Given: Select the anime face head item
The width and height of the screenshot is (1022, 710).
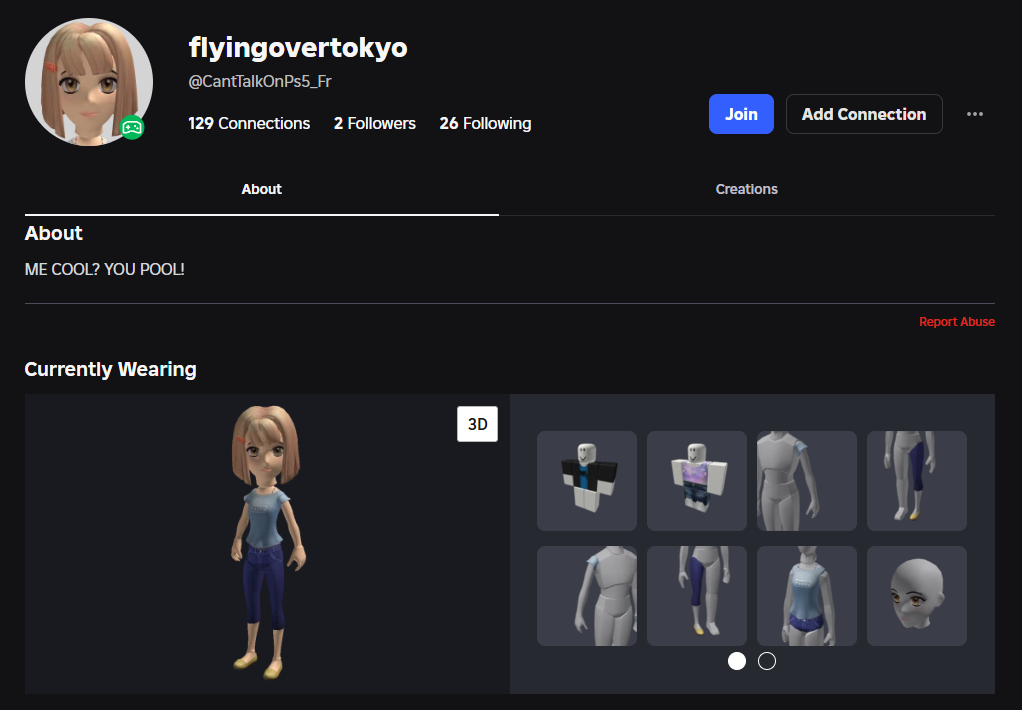Looking at the screenshot, I should (x=916, y=596).
